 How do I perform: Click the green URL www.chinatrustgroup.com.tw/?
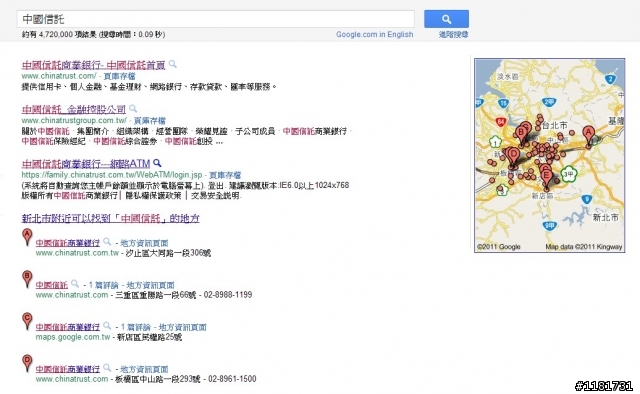(x=74, y=120)
